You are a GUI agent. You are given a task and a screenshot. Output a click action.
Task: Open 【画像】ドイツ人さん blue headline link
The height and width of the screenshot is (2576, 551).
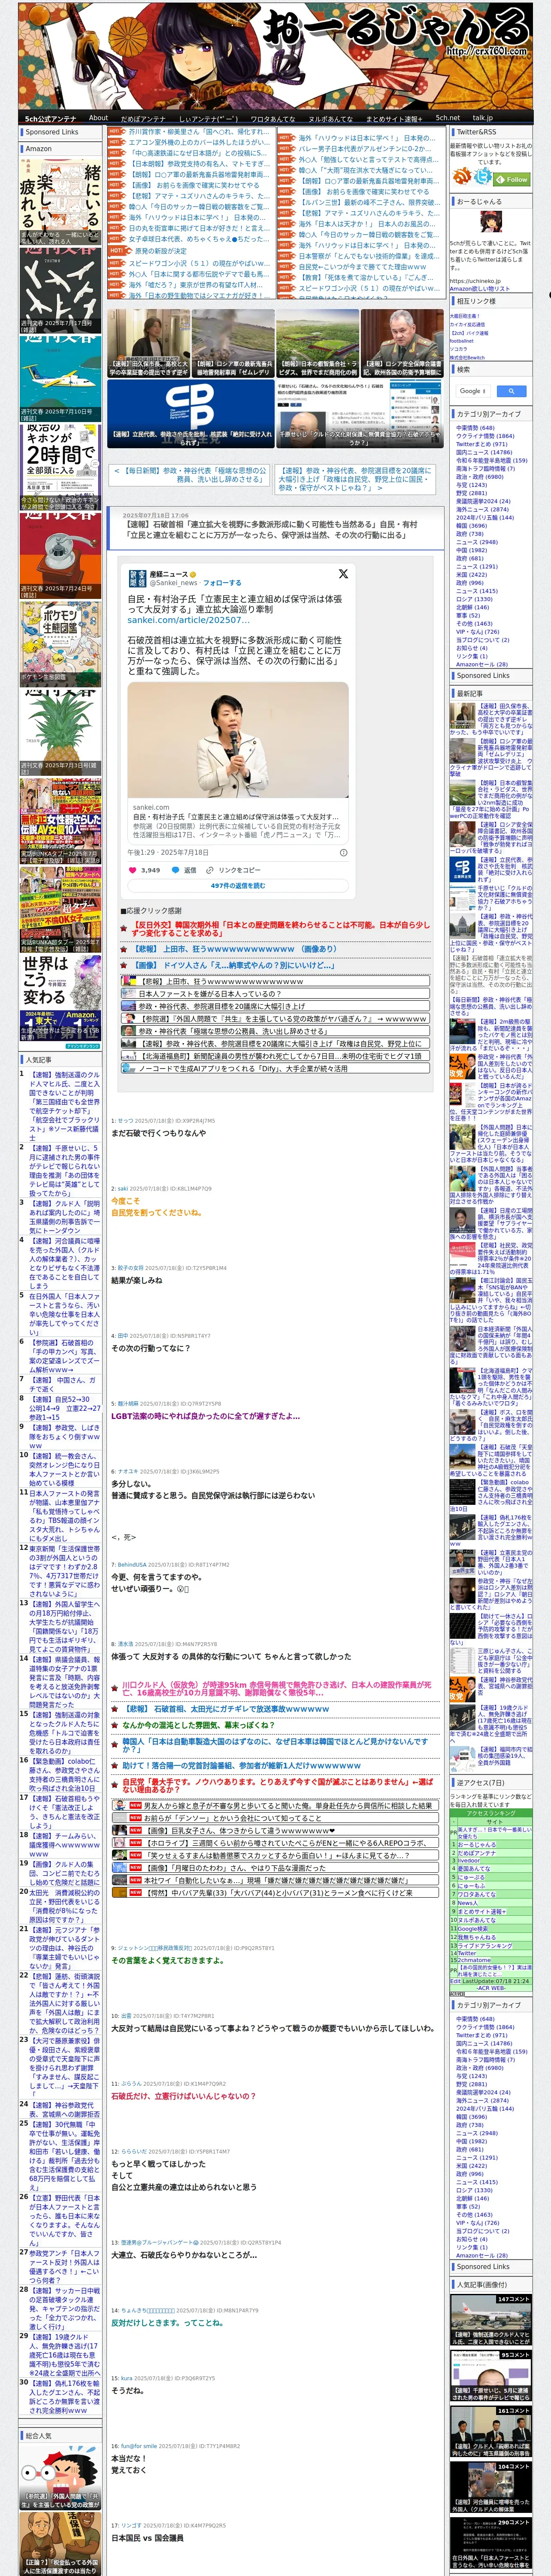[x=234, y=965]
